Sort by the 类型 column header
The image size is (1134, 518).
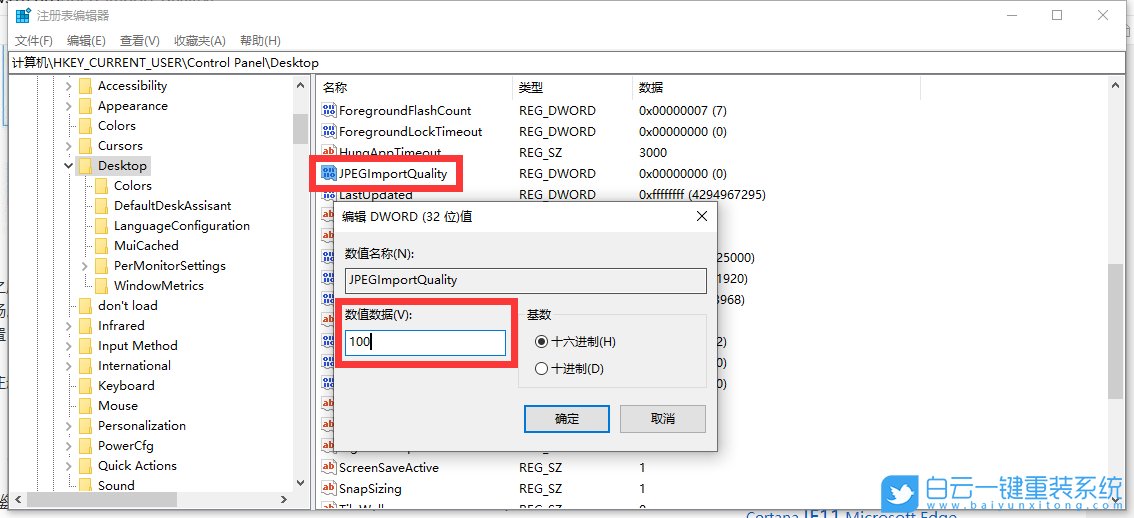pyautogui.click(x=572, y=88)
